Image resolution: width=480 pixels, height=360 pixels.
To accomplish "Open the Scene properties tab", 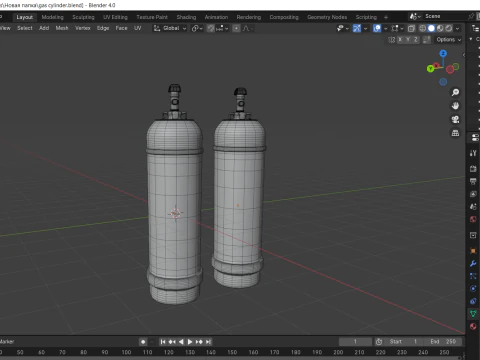I will point(473,207).
